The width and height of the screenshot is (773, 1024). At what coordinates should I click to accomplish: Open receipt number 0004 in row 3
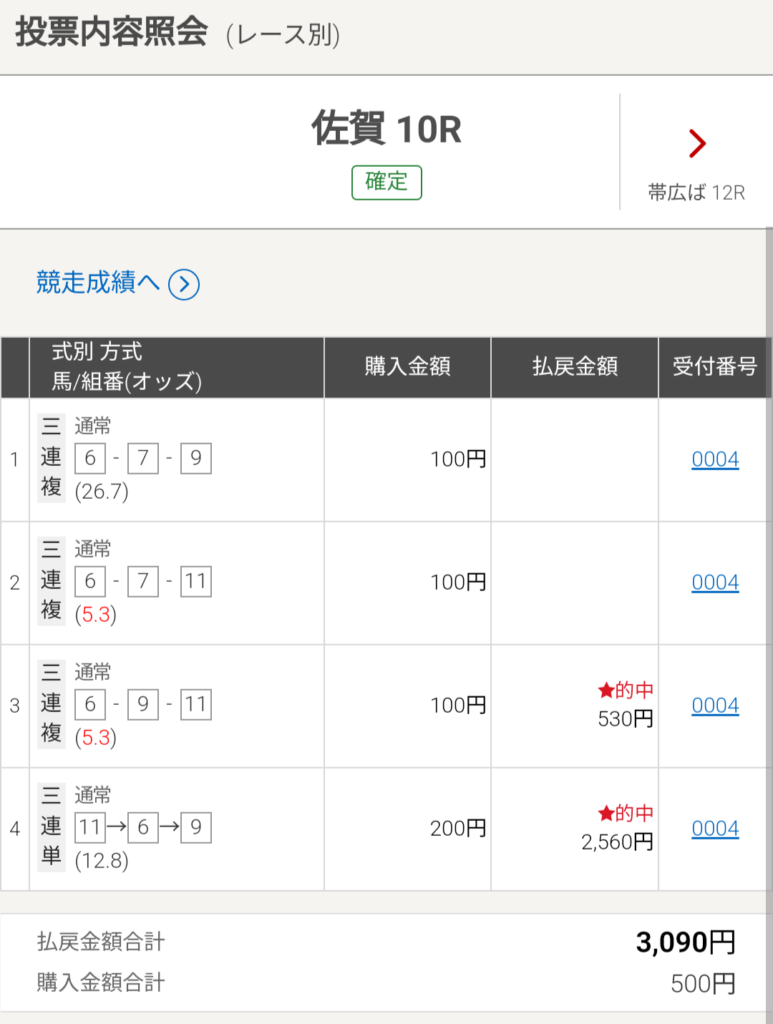[715, 705]
